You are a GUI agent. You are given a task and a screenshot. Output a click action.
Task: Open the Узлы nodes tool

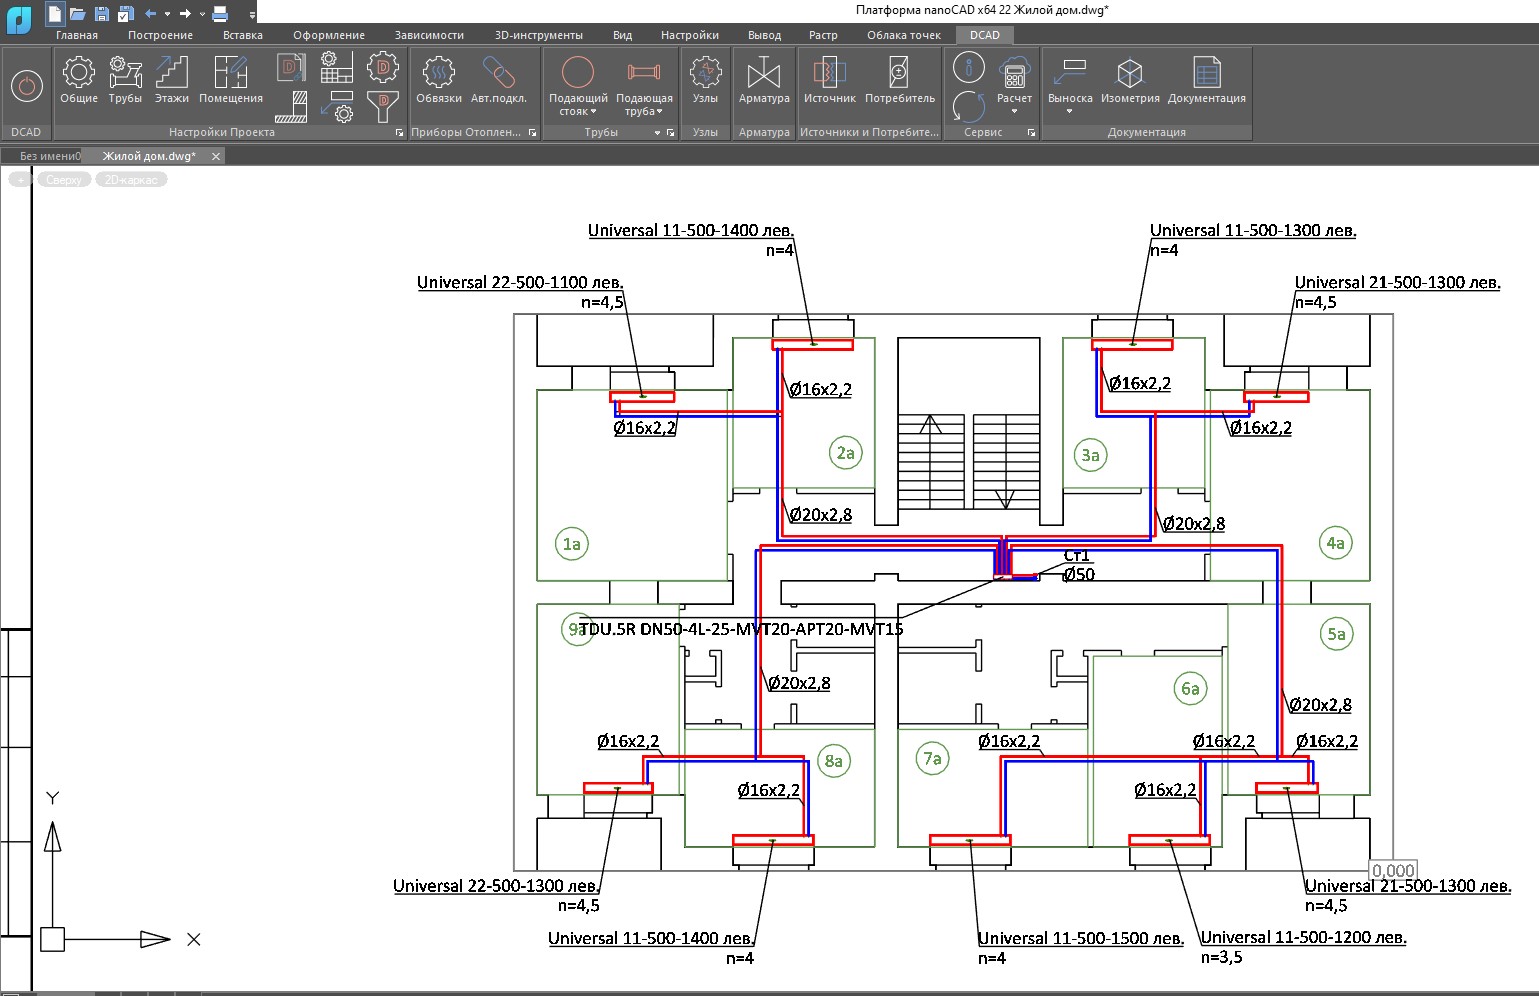coord(705,79)
